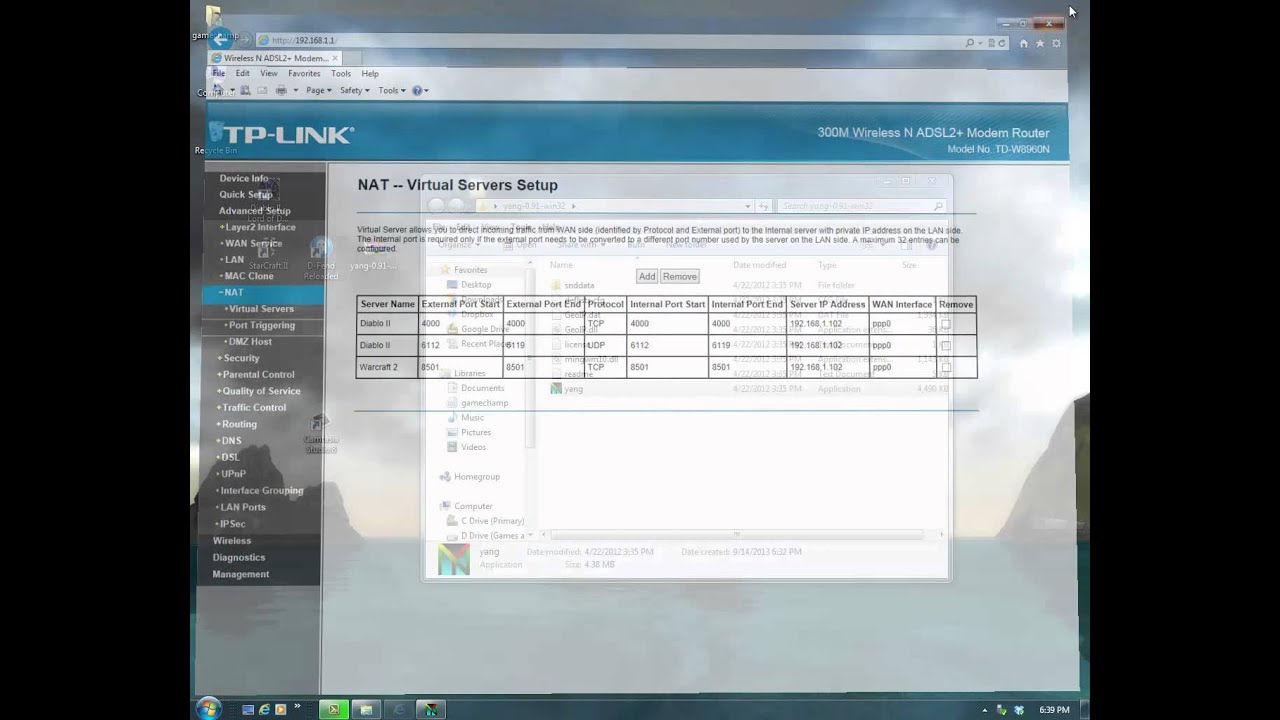This screenshot has width=1280, height=720.
Task: Open Wireless settings menu
Action: tap(232, 540)
